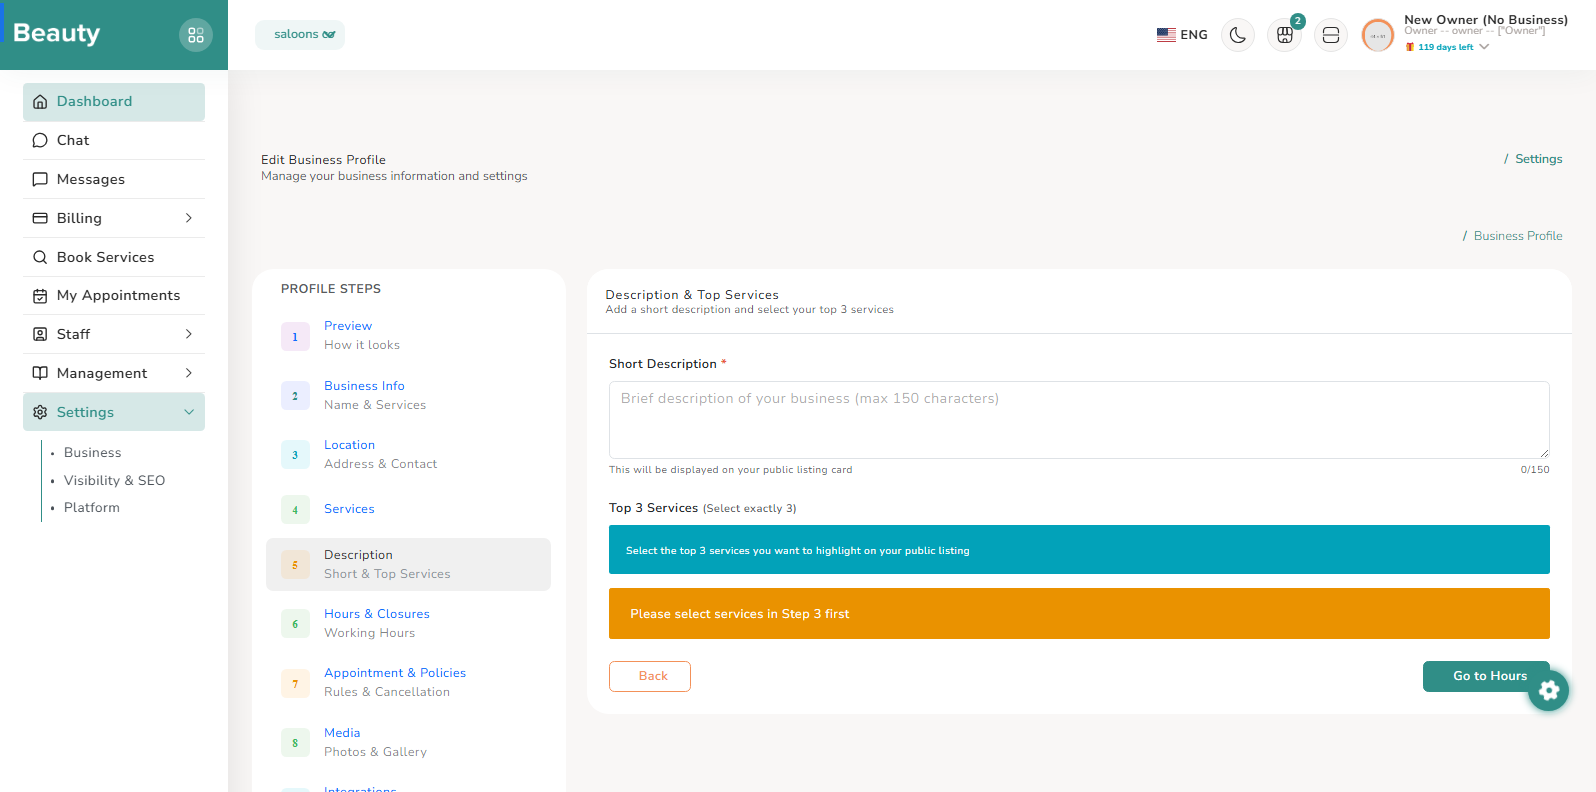Go to Chat in the sidebar
Viewport: 1596px width, 792px height.
click(x=114, y=141)
